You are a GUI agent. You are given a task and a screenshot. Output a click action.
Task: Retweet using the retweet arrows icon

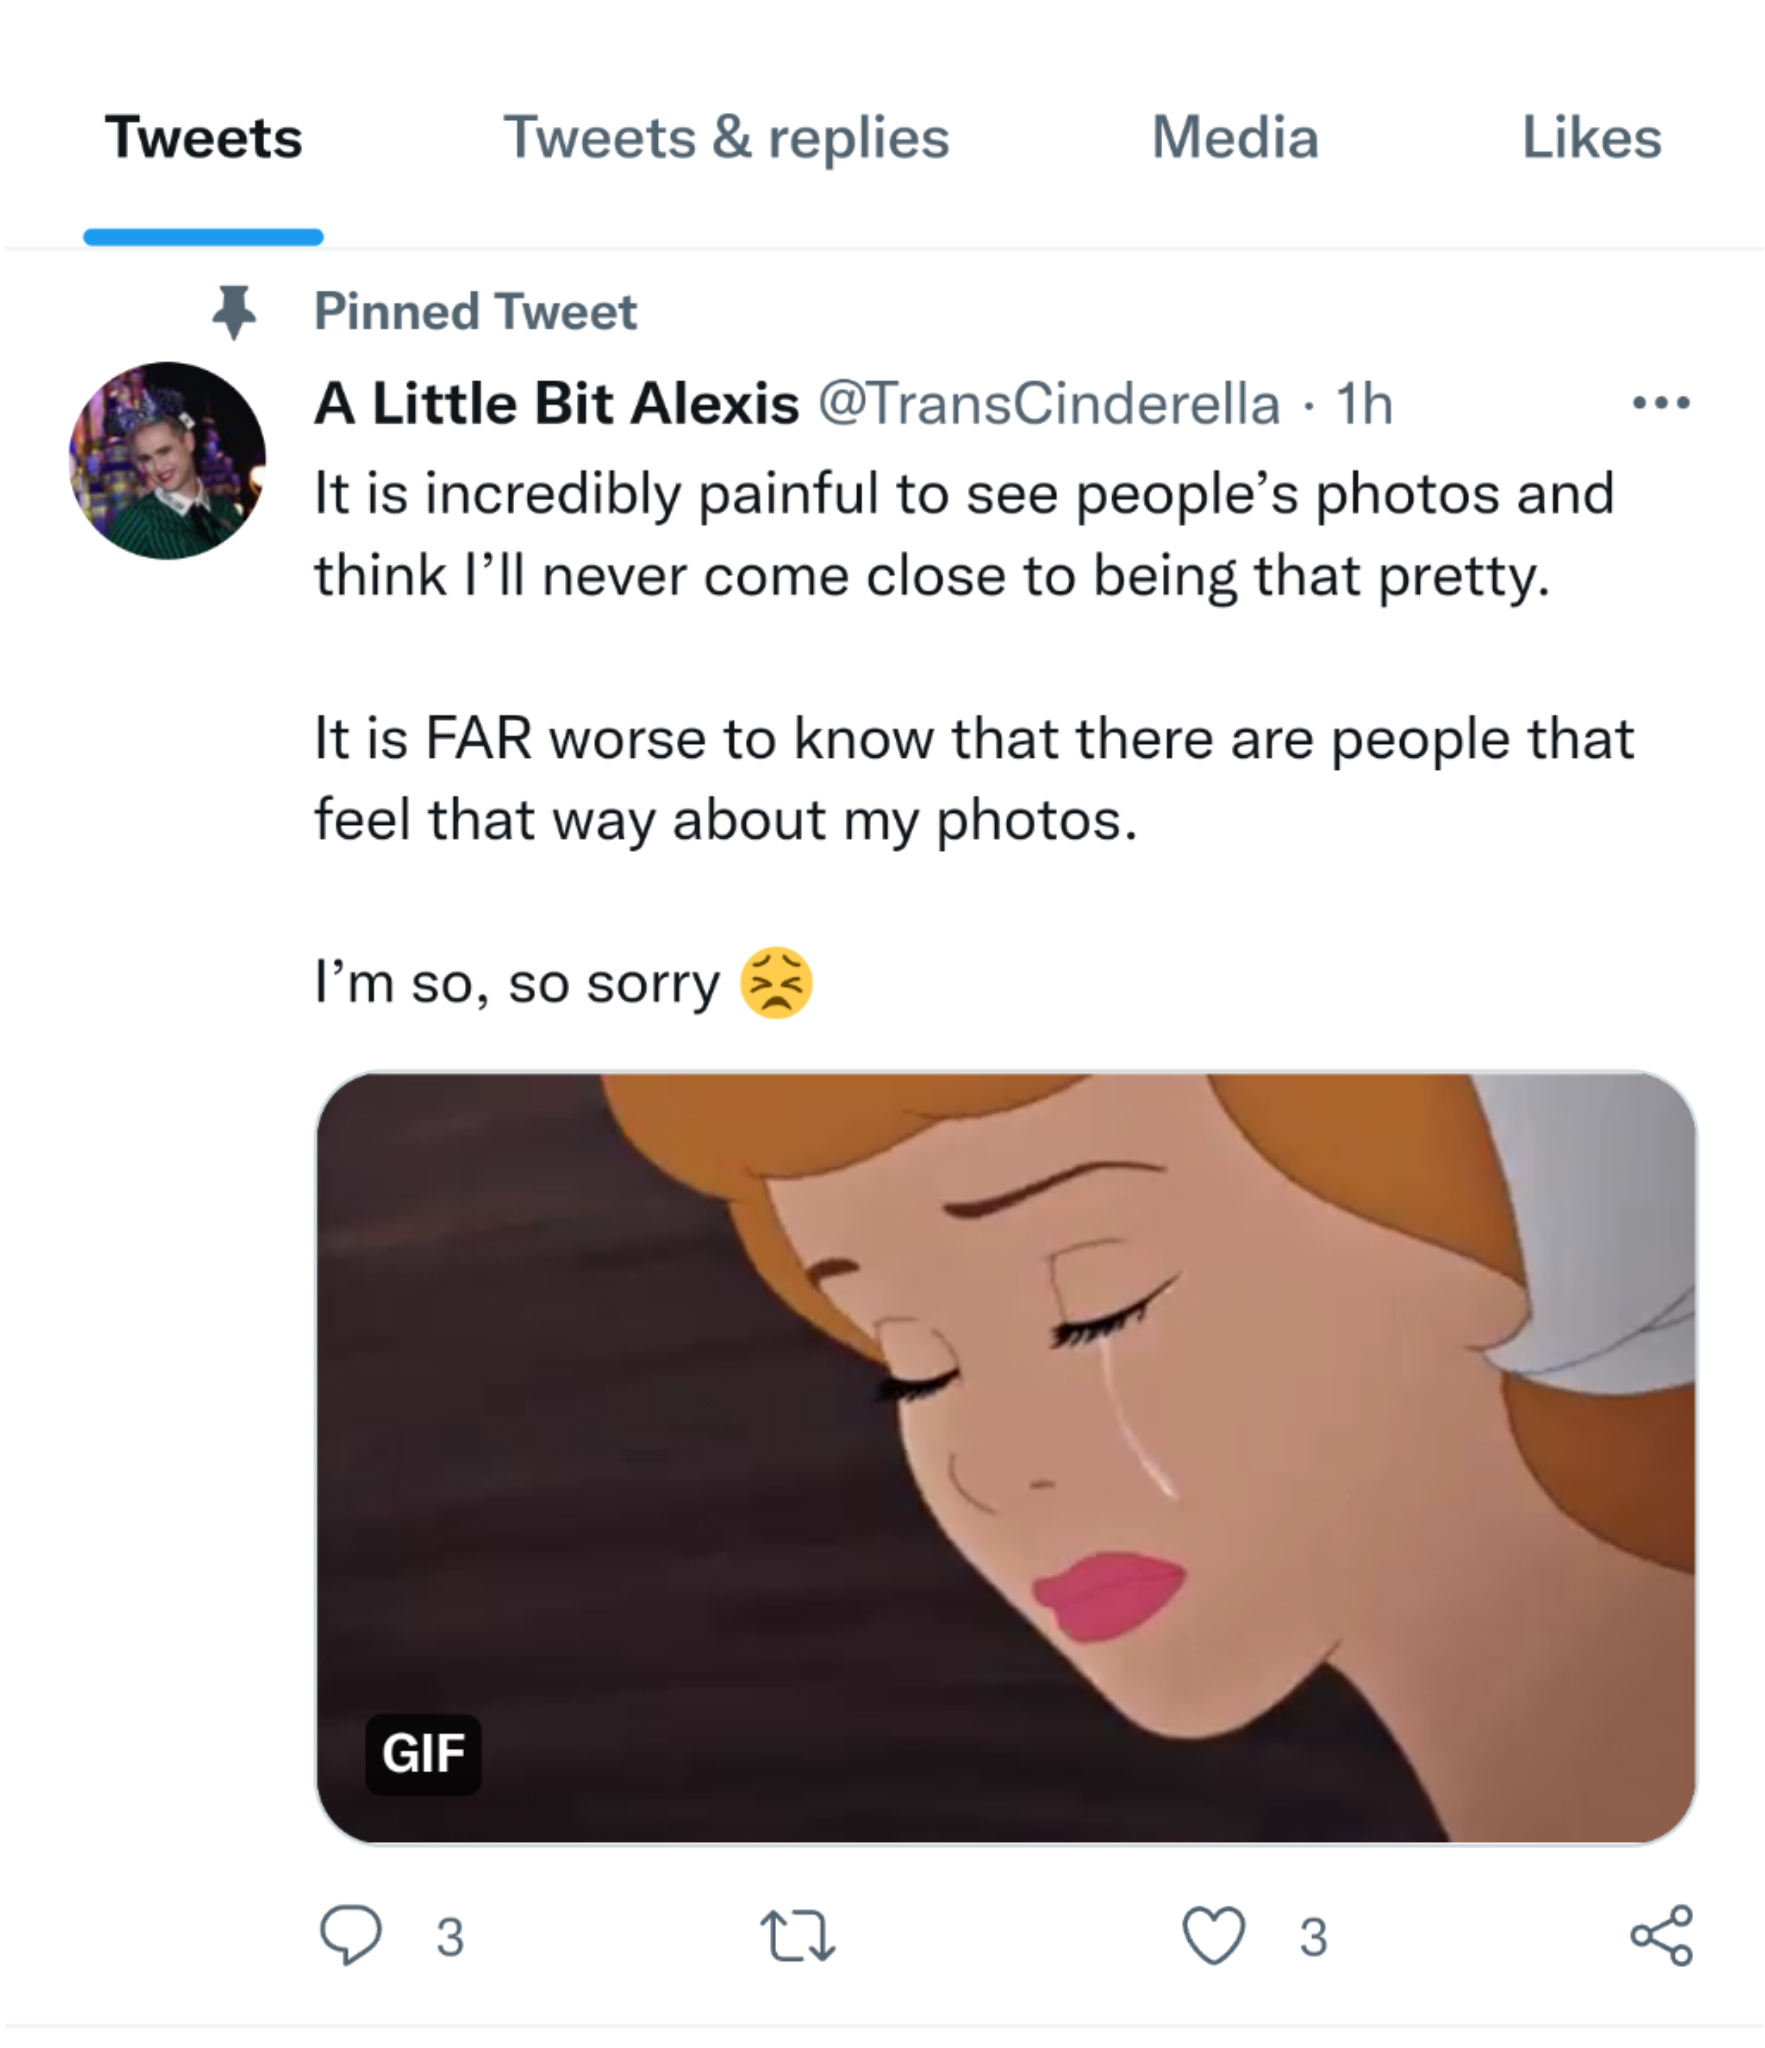coord(797,1936)
